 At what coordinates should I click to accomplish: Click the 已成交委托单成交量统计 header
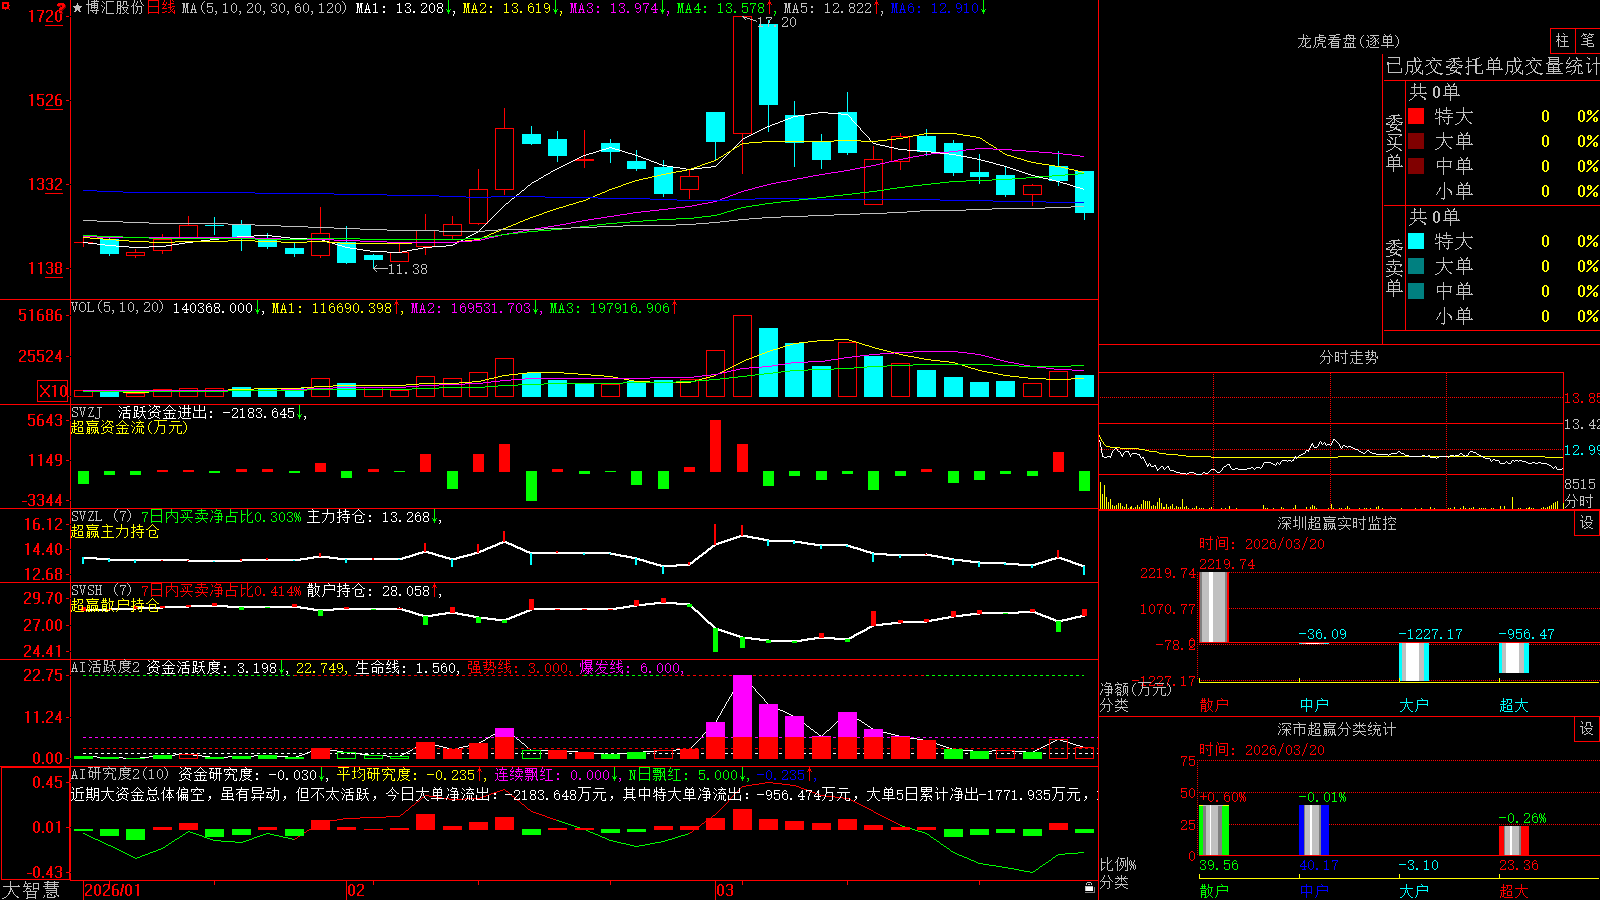pos(1492,66)
